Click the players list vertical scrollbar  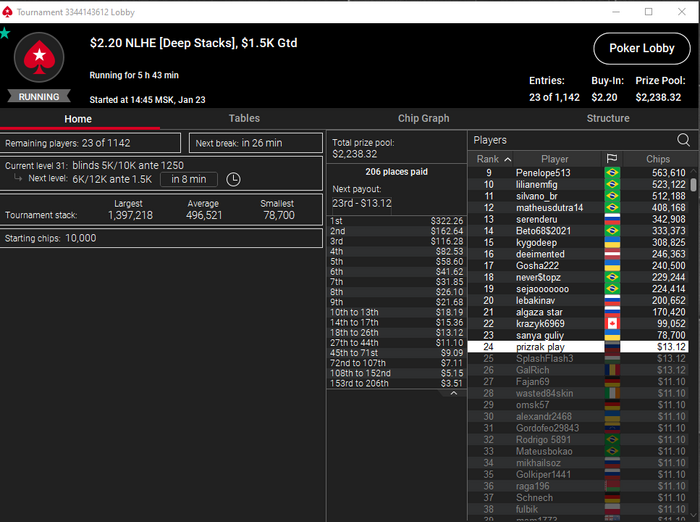coord(693,184)
